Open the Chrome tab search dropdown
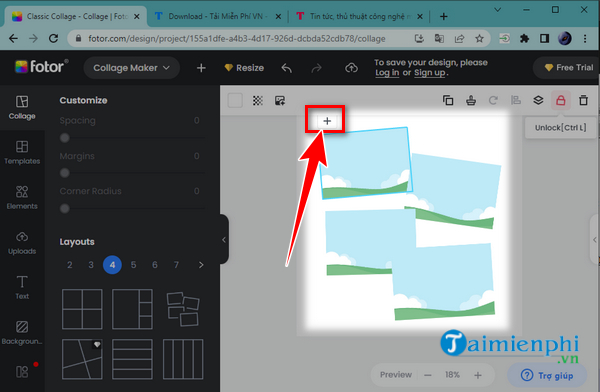Viewport: 600px width, 392px height. [497, 10]
